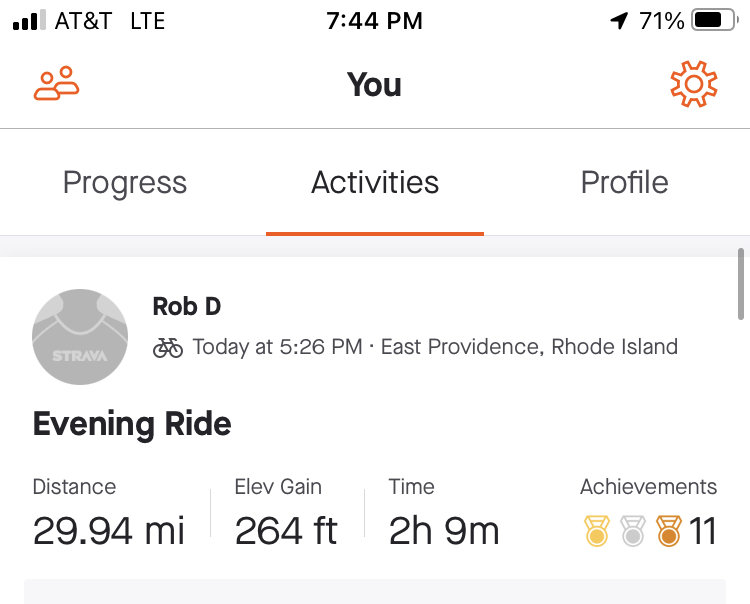Open Rob D's athlete name link

point(187,306)
